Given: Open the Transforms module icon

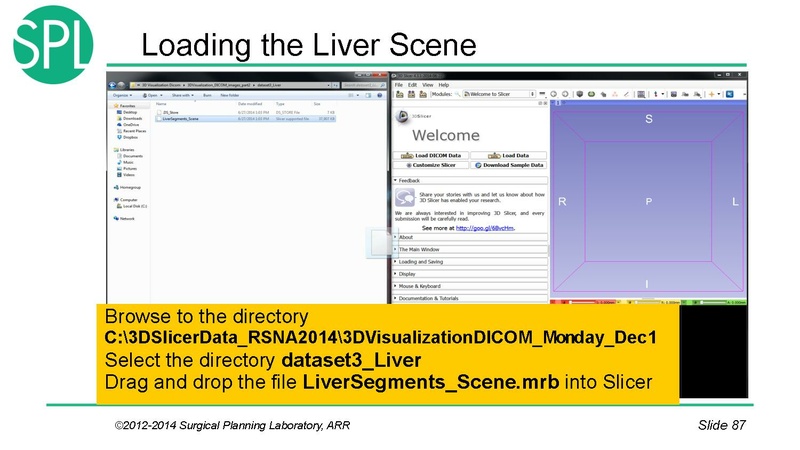Looking at the screenshot, I should [x=615, y=94].
